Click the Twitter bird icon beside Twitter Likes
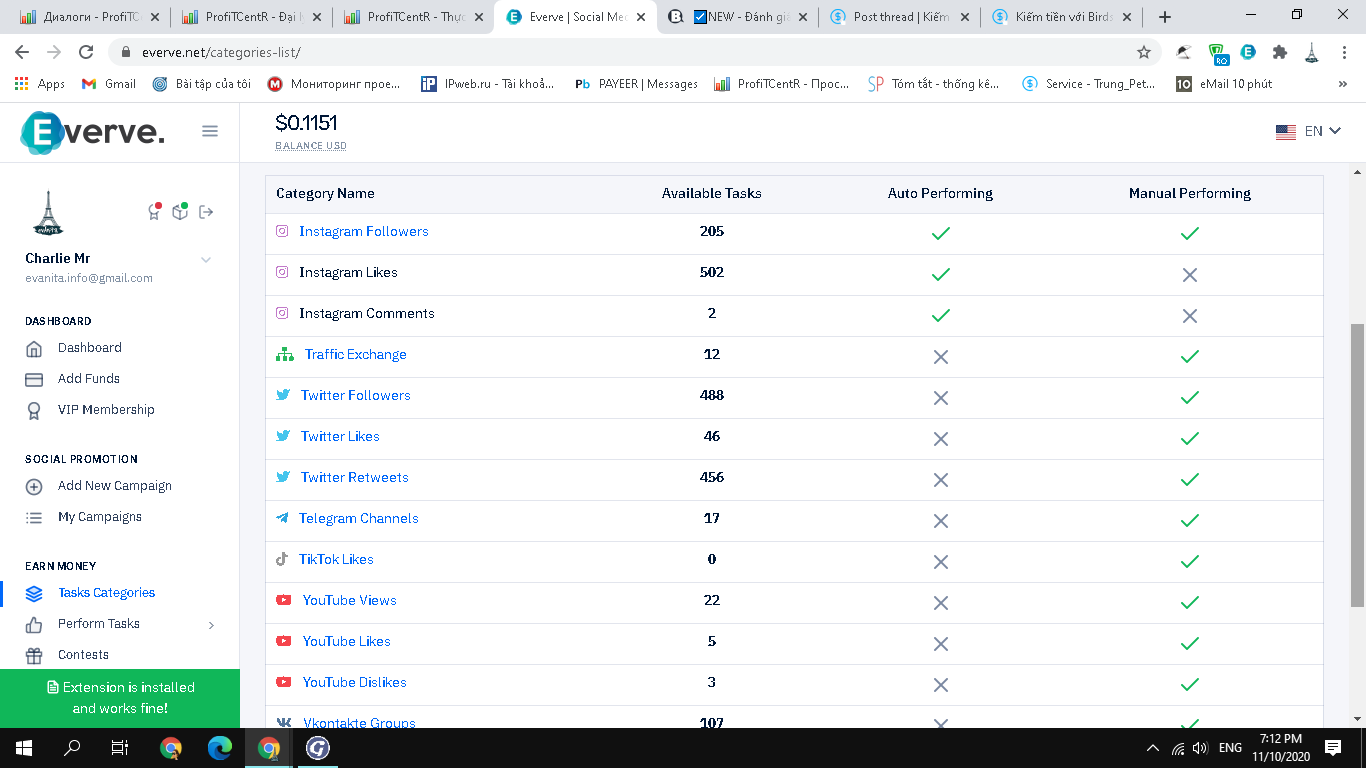The image size is (1366, 768). [283, 436]
